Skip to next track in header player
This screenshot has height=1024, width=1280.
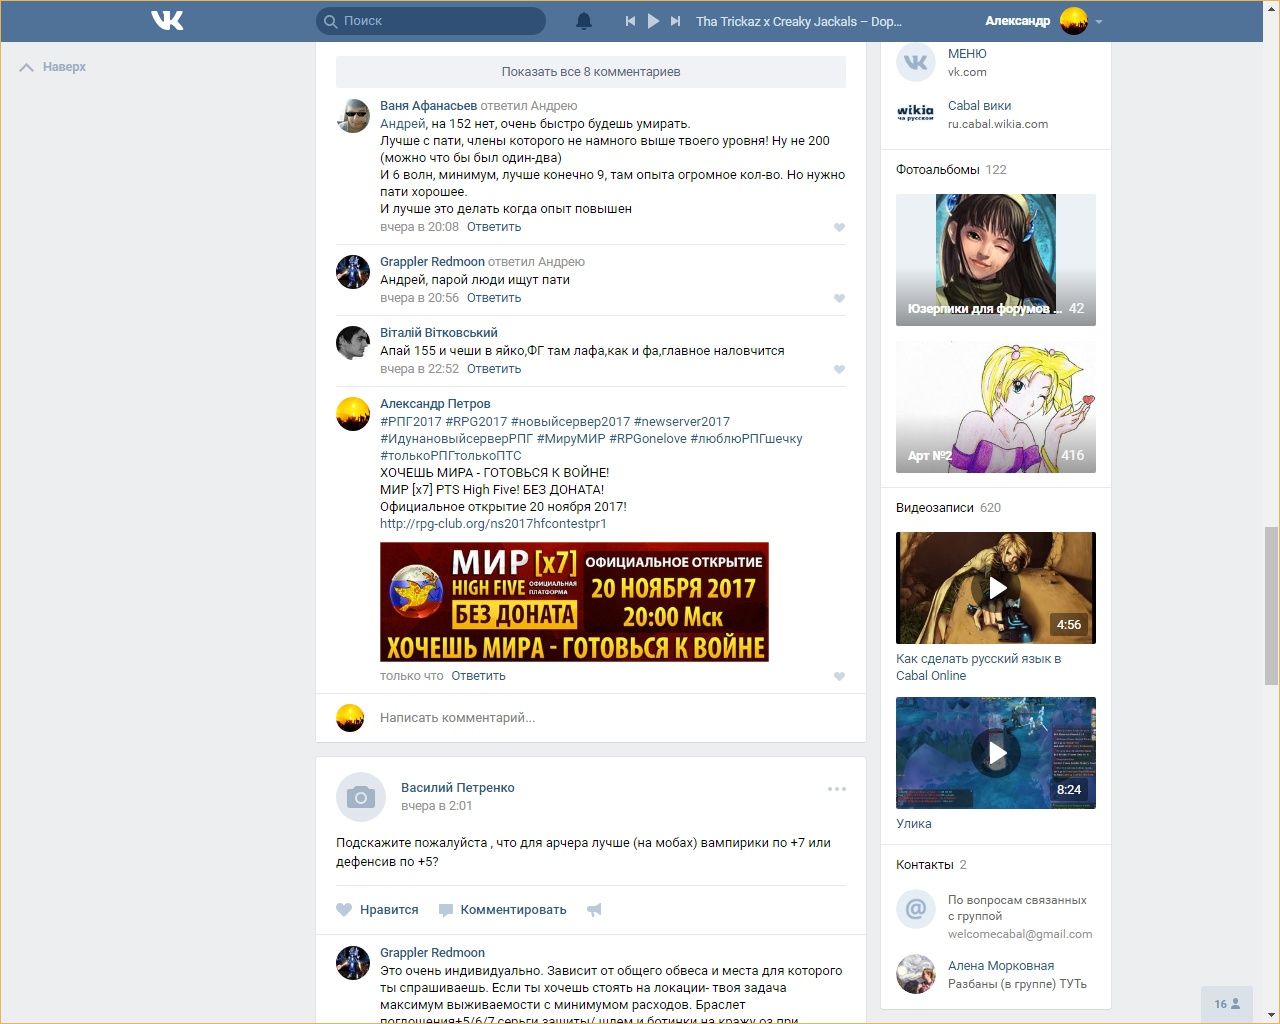tap(676, 21)
